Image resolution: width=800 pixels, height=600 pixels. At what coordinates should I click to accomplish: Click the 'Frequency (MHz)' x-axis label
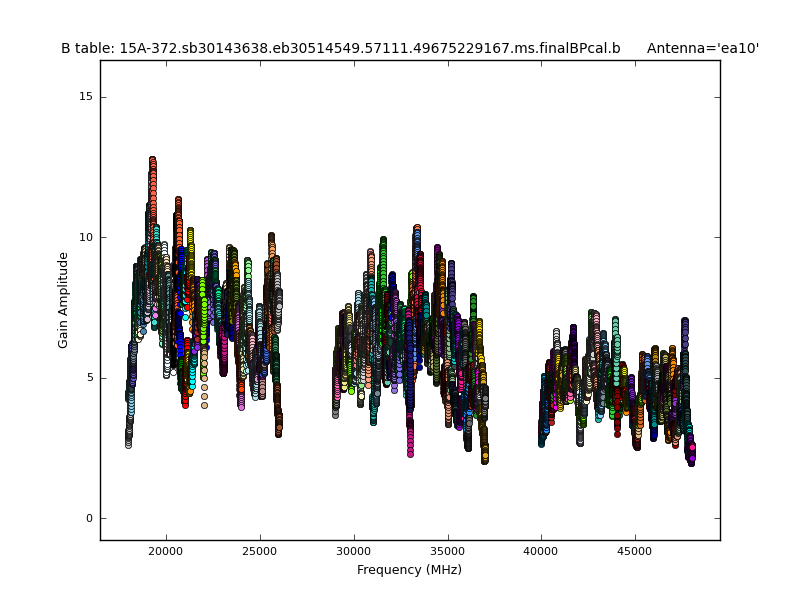pos(409,570)
